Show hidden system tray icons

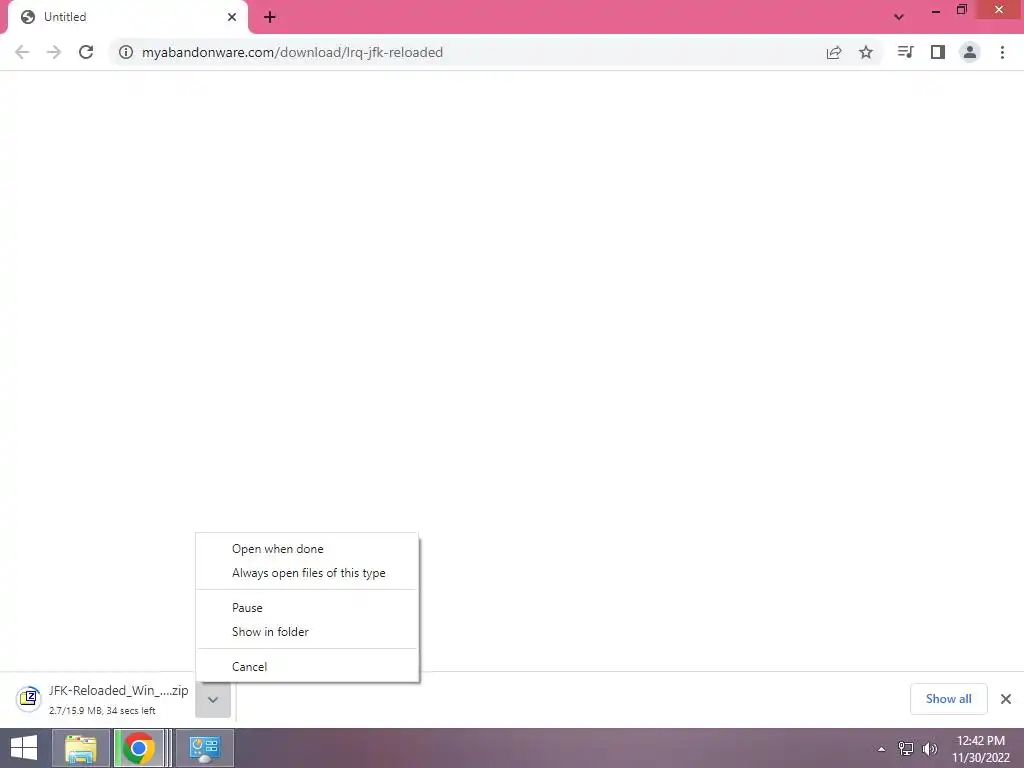point(881,749)
